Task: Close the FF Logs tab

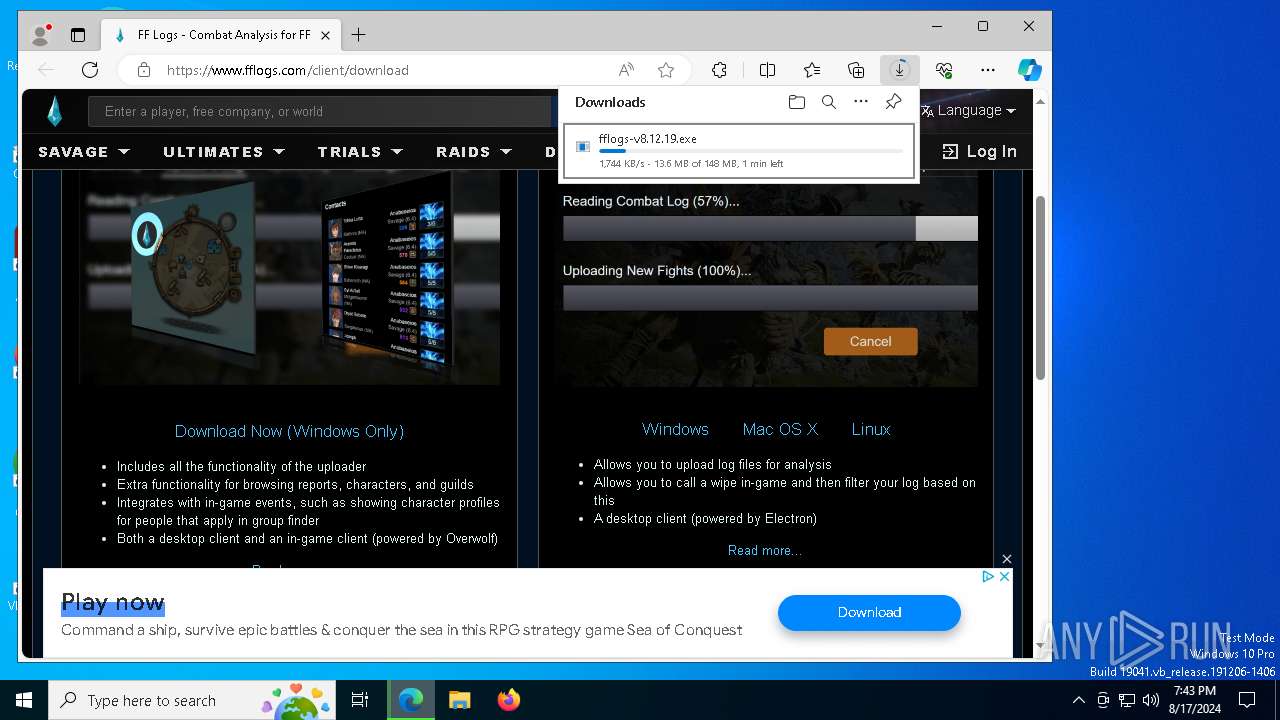Action: pos(325,35)
